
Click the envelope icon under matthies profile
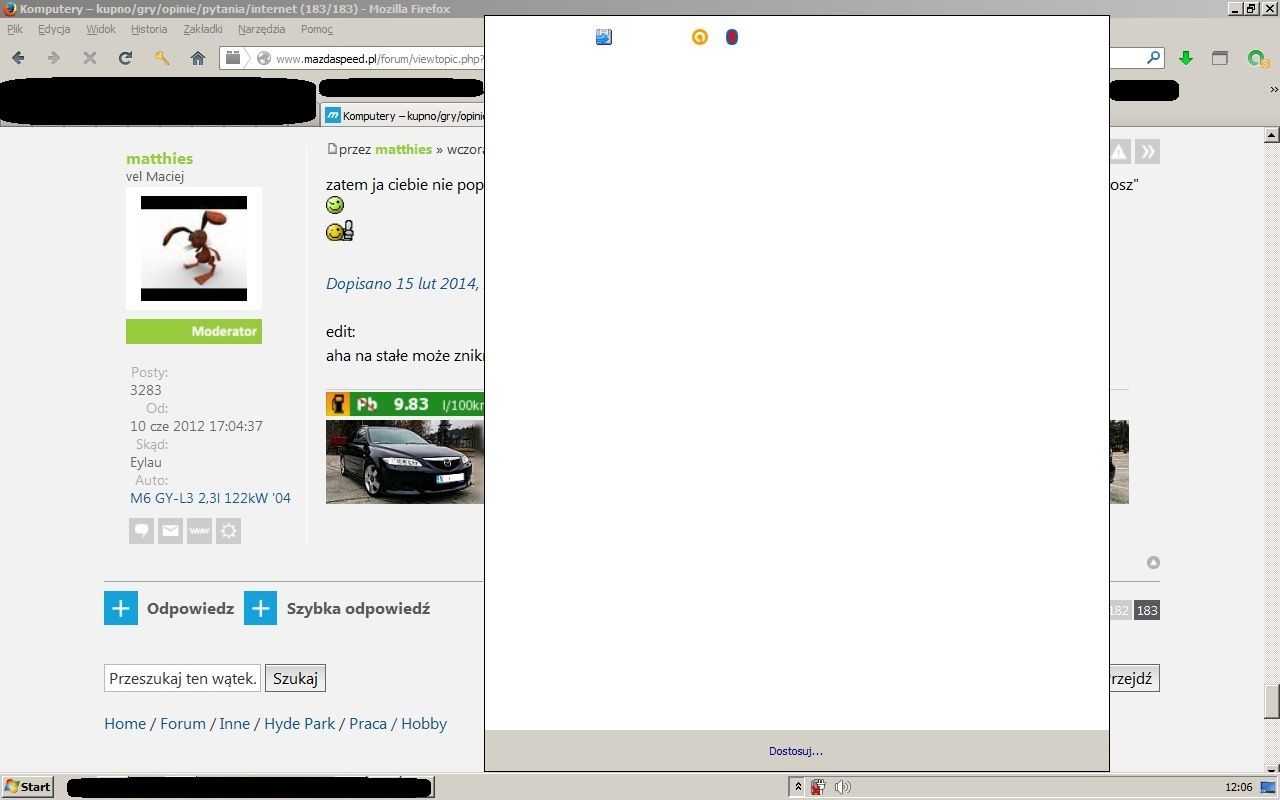click(171, 531)
